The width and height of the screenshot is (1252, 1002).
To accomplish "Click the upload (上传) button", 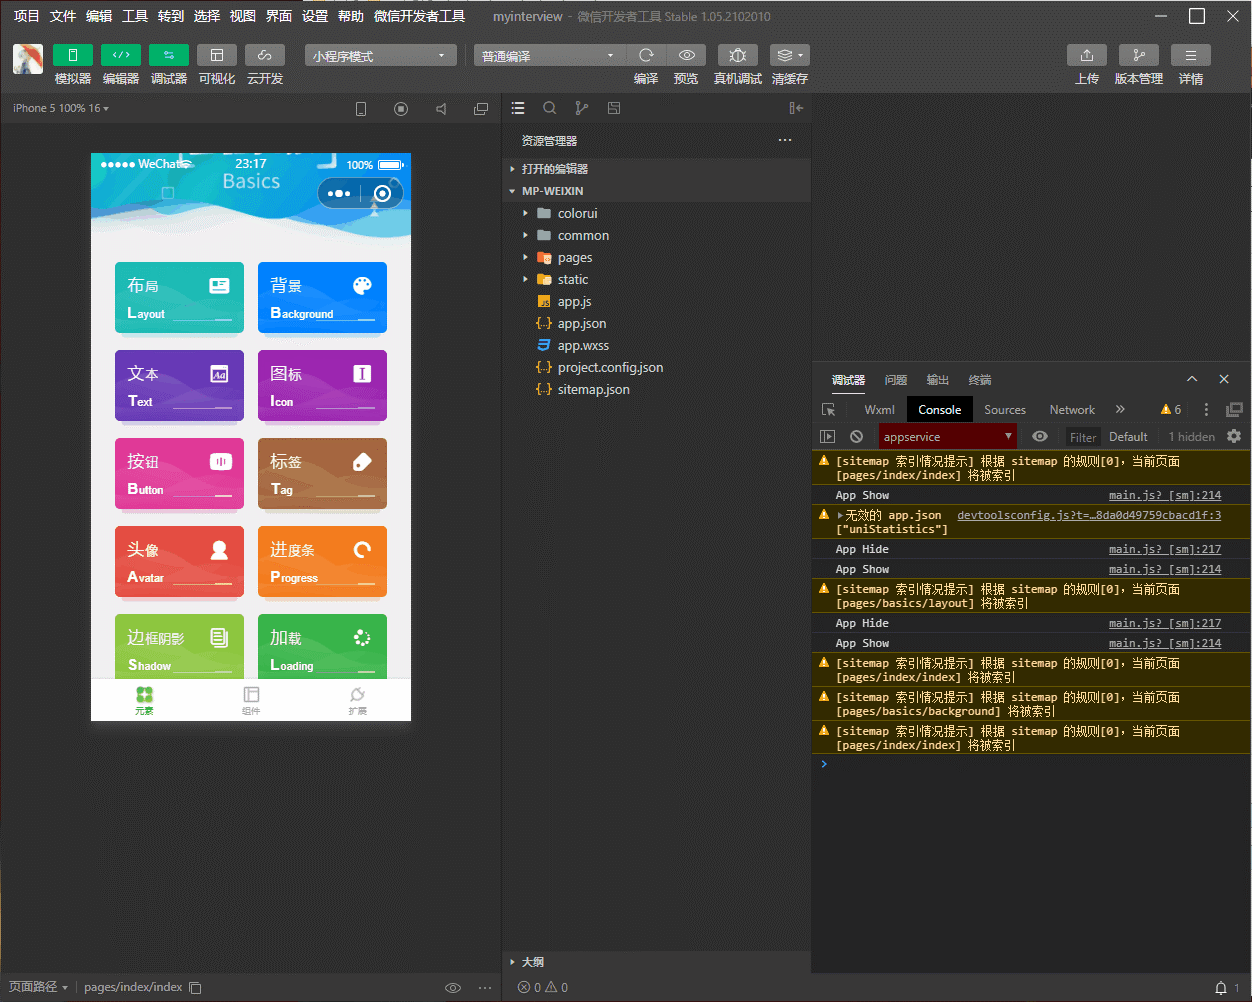I will point(1087,55).
